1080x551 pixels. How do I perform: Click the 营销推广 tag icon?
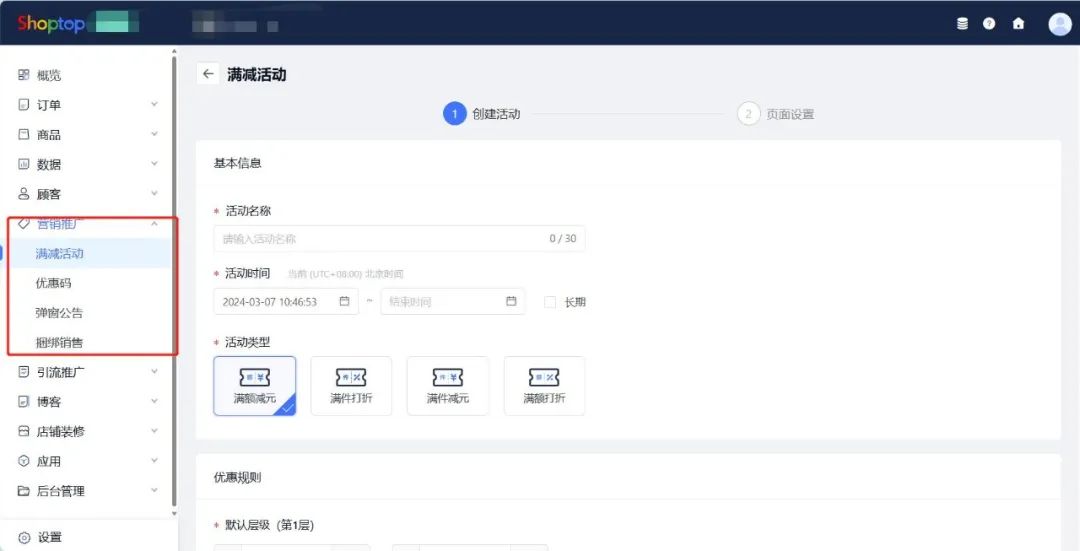tap(24, 224)
